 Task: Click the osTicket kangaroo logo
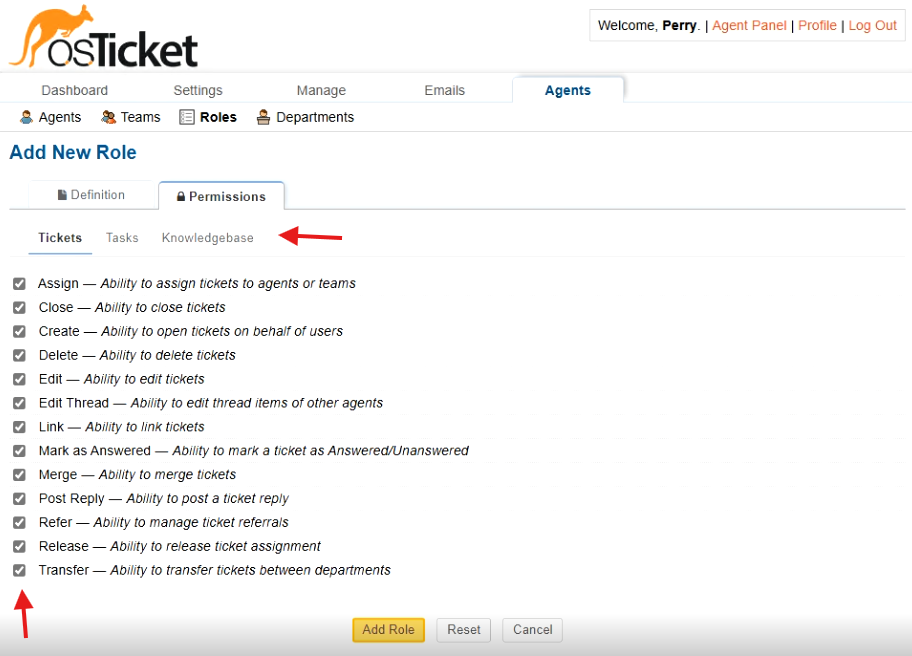coord(104,36)
